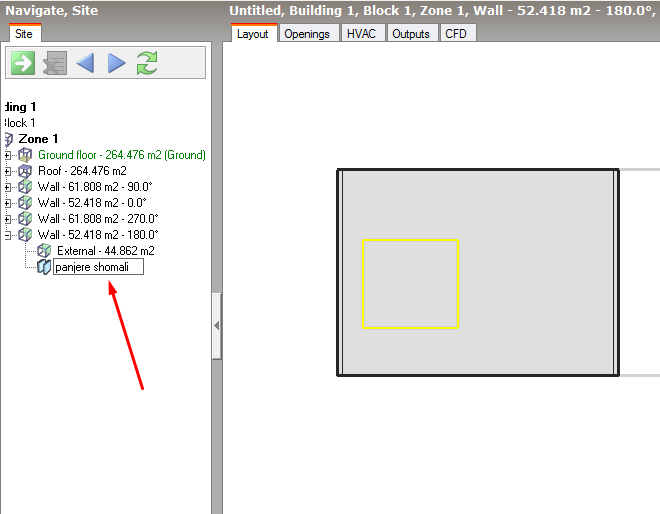This screenshot has height=514, width=660.
Task: Collapse the Wall 52.418 m2 180.0° node
Action: [x=7, y=235]
